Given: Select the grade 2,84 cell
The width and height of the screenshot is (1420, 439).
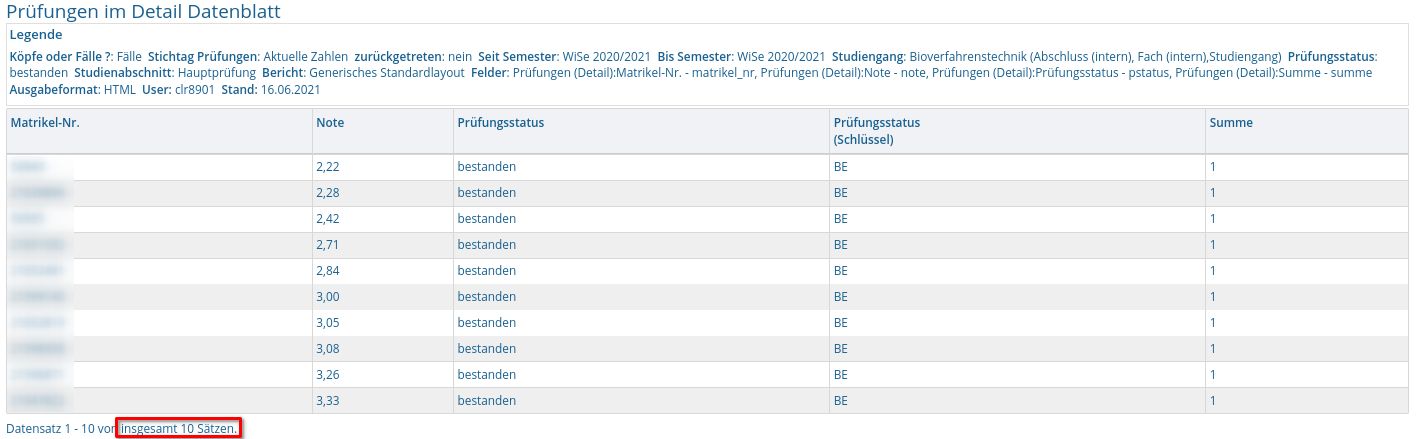Looking at the screenshot, I should click(x=329, y=270).
